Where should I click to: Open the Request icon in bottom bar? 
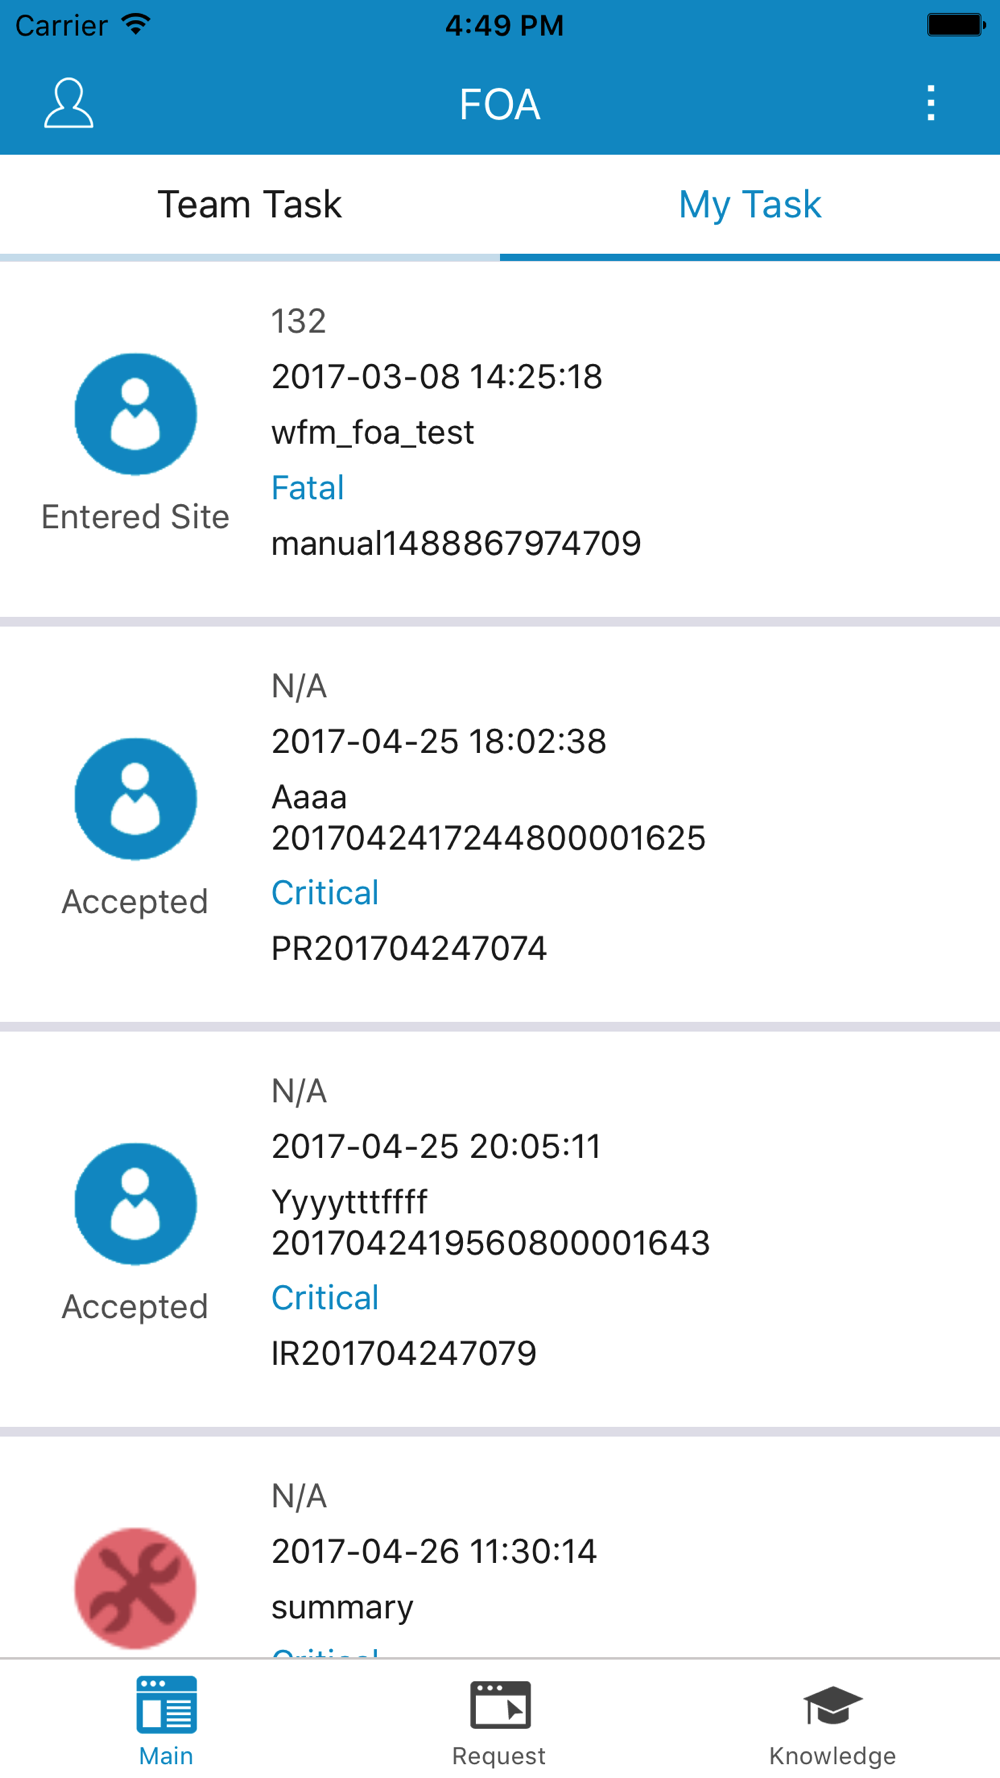[x=499, y=1706]
